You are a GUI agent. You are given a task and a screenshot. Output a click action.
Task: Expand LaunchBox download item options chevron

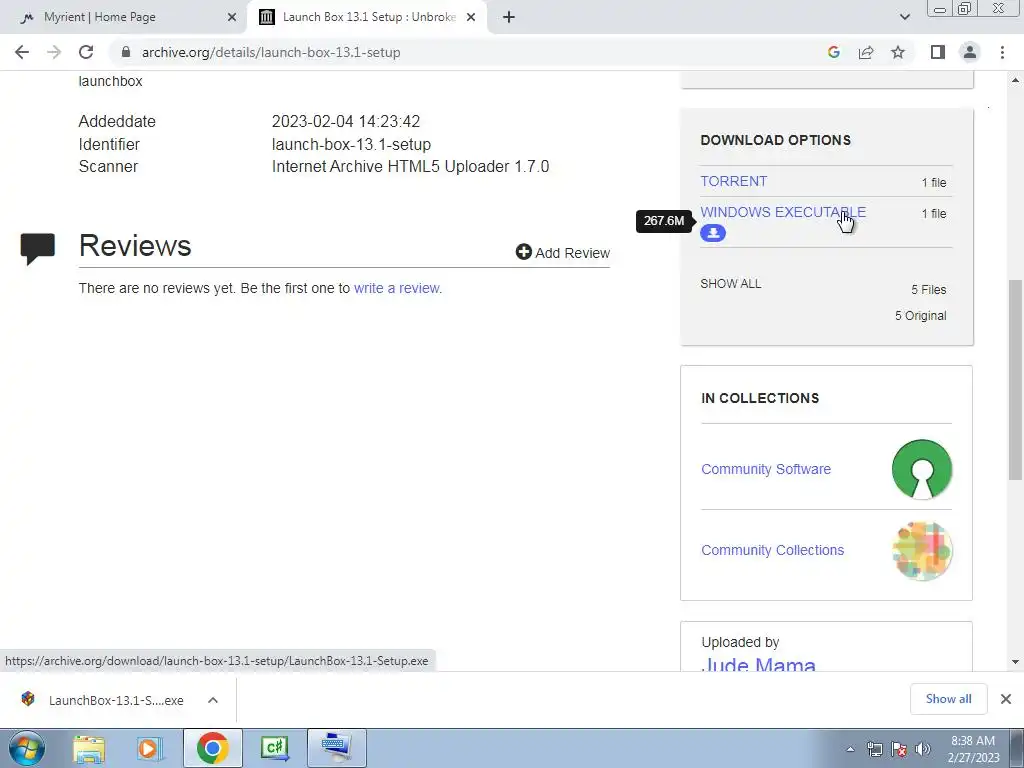(x=212, y=700)
